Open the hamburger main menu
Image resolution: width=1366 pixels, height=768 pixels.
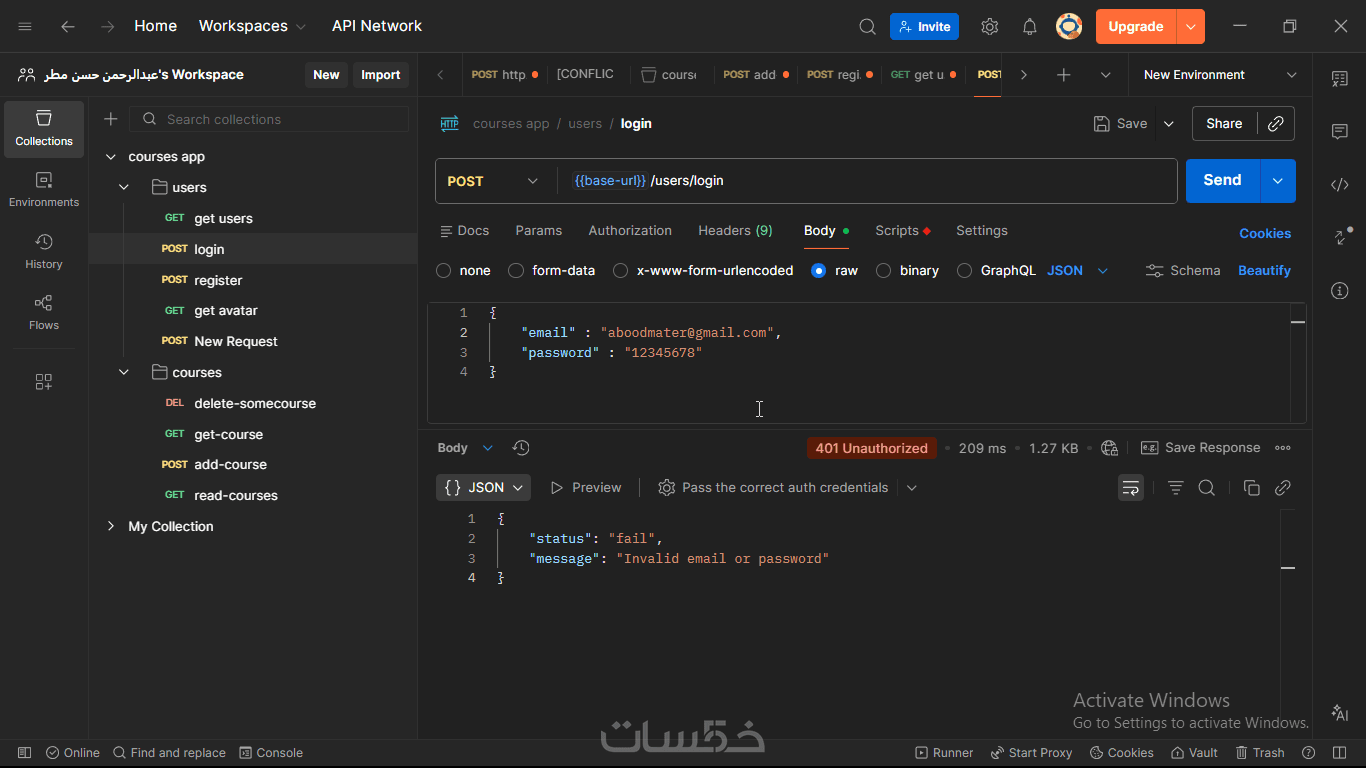pyautogui.click(x=25, y=27)
